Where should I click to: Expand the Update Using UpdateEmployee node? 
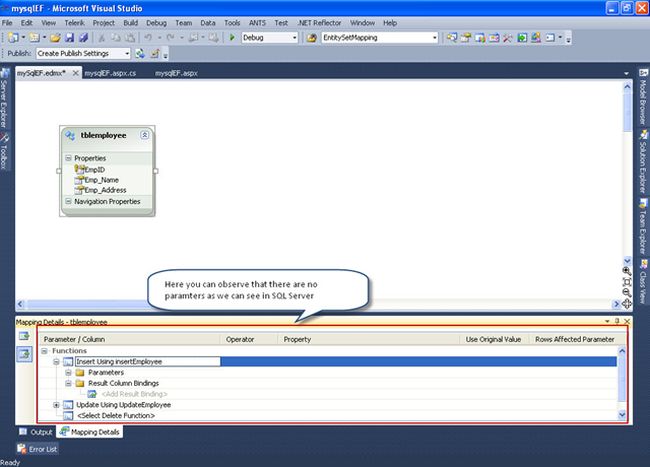pos(56,405)
